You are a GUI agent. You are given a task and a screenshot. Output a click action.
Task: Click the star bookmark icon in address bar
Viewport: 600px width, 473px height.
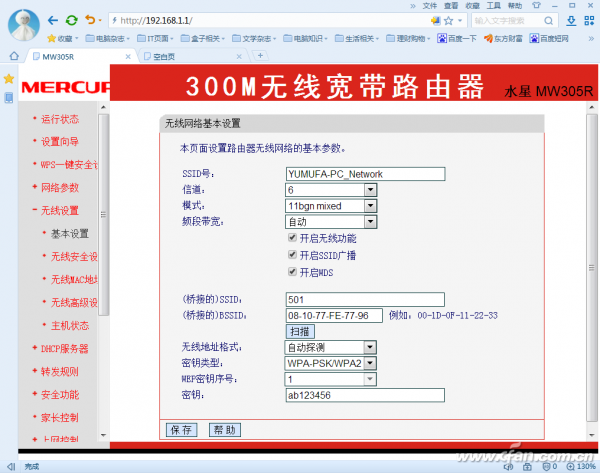pos(448,21)
